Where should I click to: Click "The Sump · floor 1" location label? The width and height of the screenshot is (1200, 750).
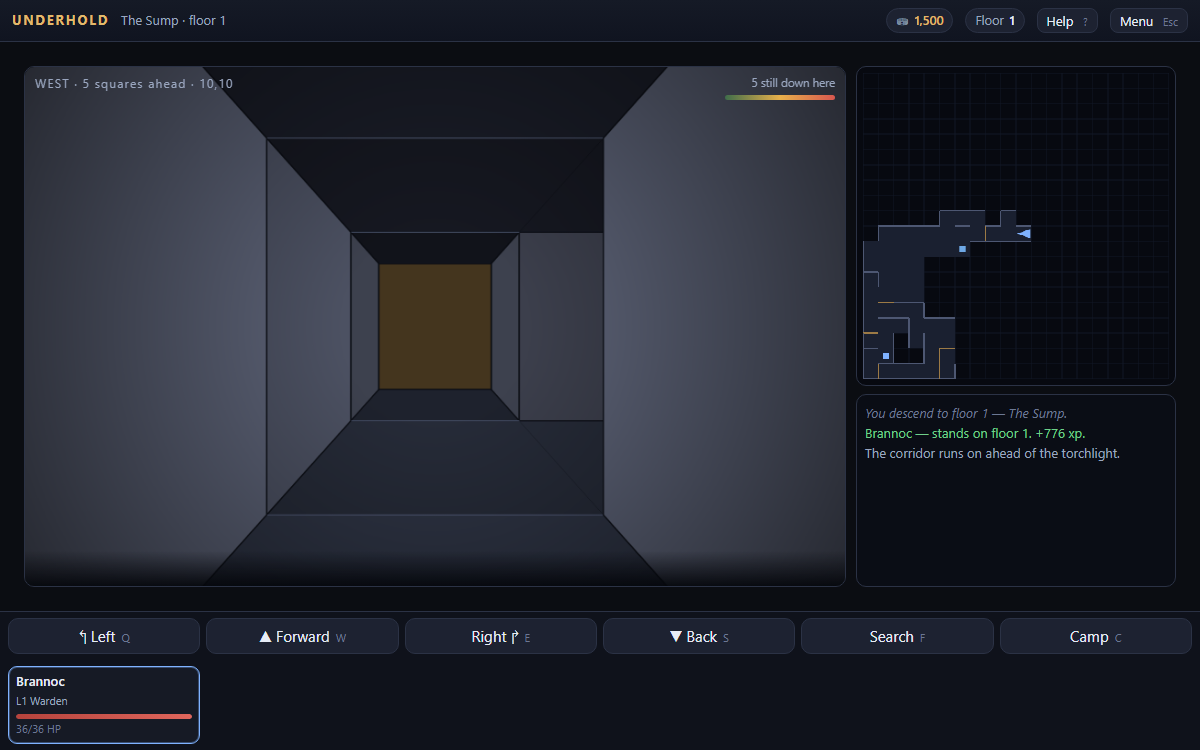tap(173, 20)
